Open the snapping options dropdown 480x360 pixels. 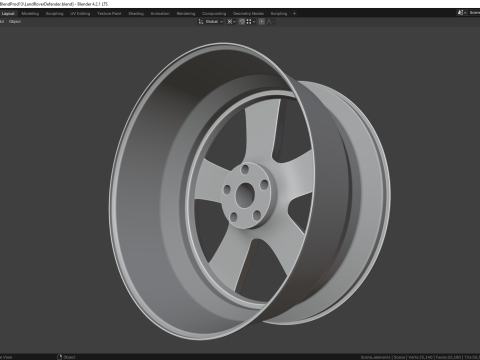[x=251, y=22]
